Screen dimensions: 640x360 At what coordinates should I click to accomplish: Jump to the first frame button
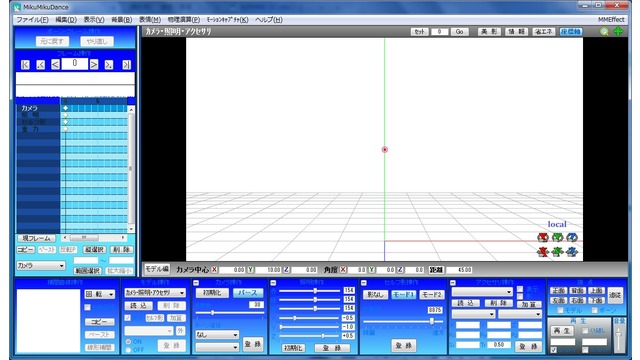pos(25,64)
